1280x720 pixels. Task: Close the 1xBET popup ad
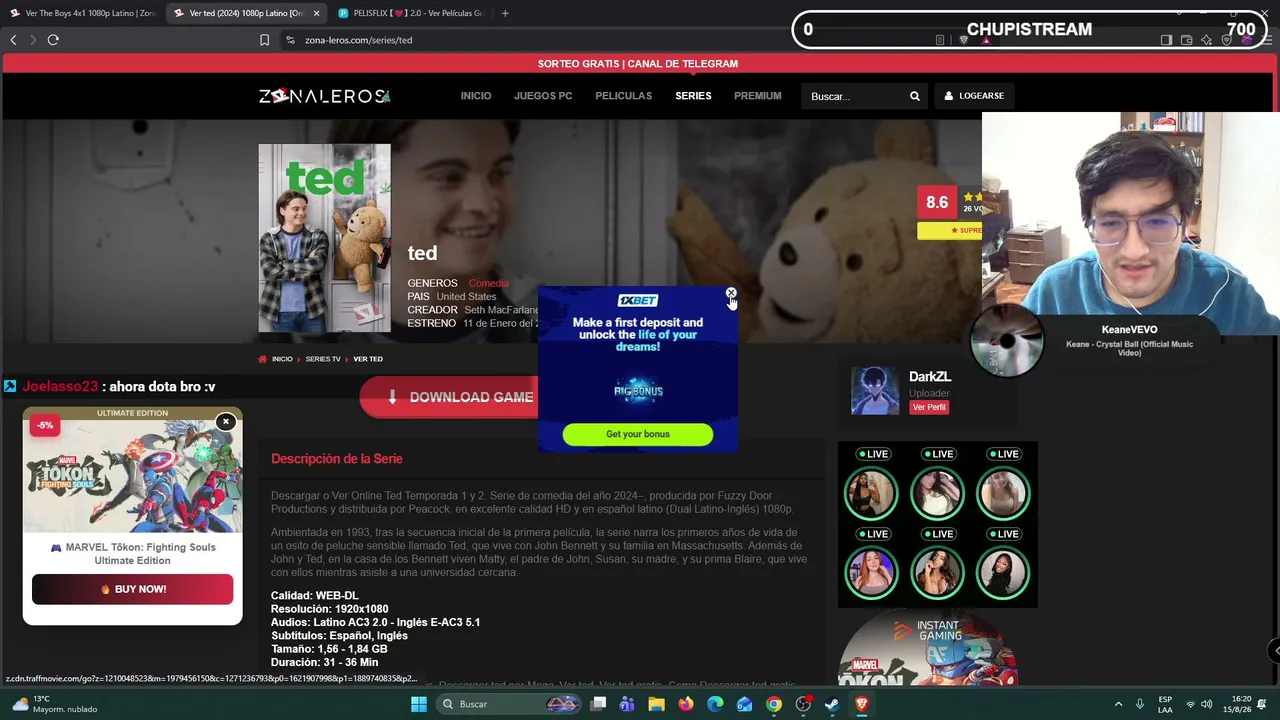(731, 293)
